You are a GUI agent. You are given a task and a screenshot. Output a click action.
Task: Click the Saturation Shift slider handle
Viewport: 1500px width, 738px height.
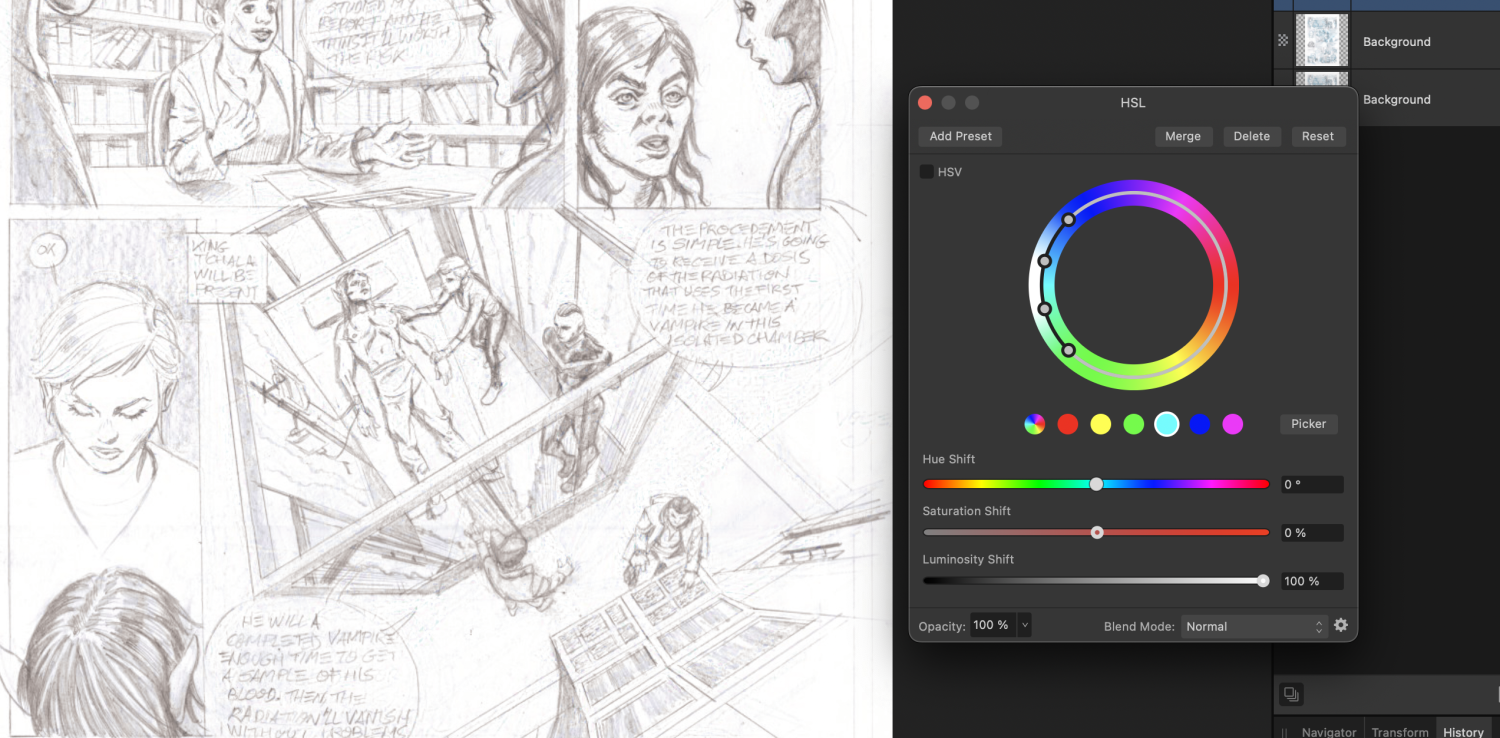click(1097, 532)
